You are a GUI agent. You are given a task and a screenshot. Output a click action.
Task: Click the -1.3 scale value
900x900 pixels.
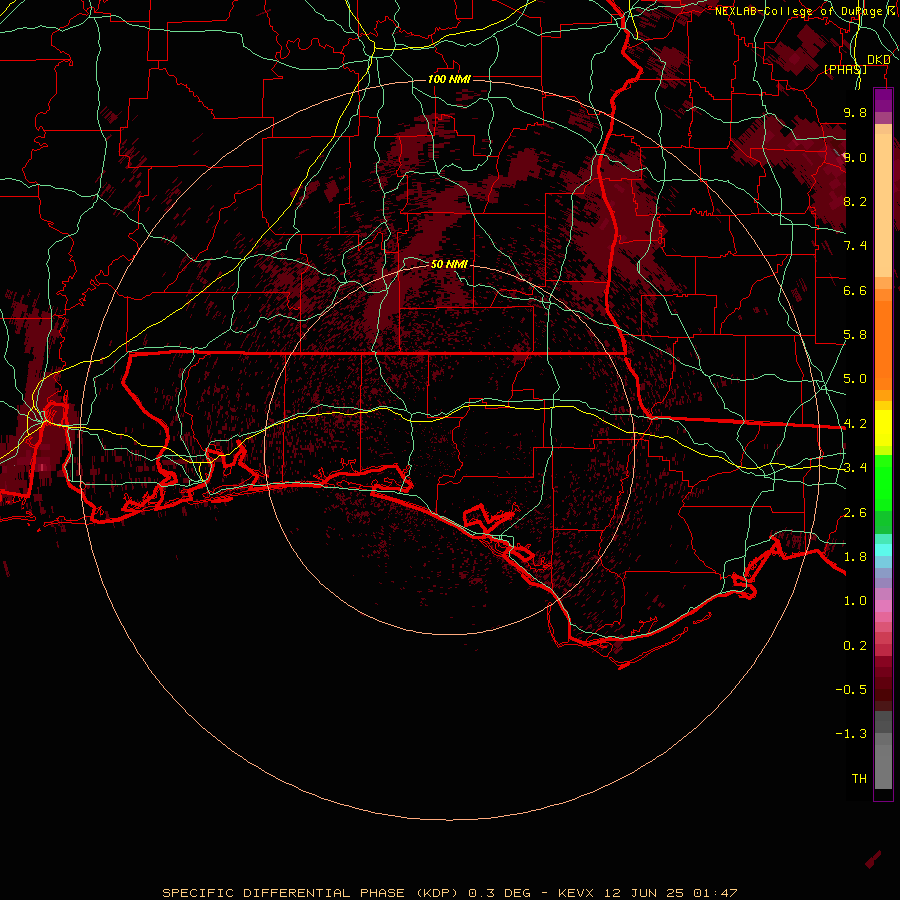pyautogui.click(x=851, y=734)
